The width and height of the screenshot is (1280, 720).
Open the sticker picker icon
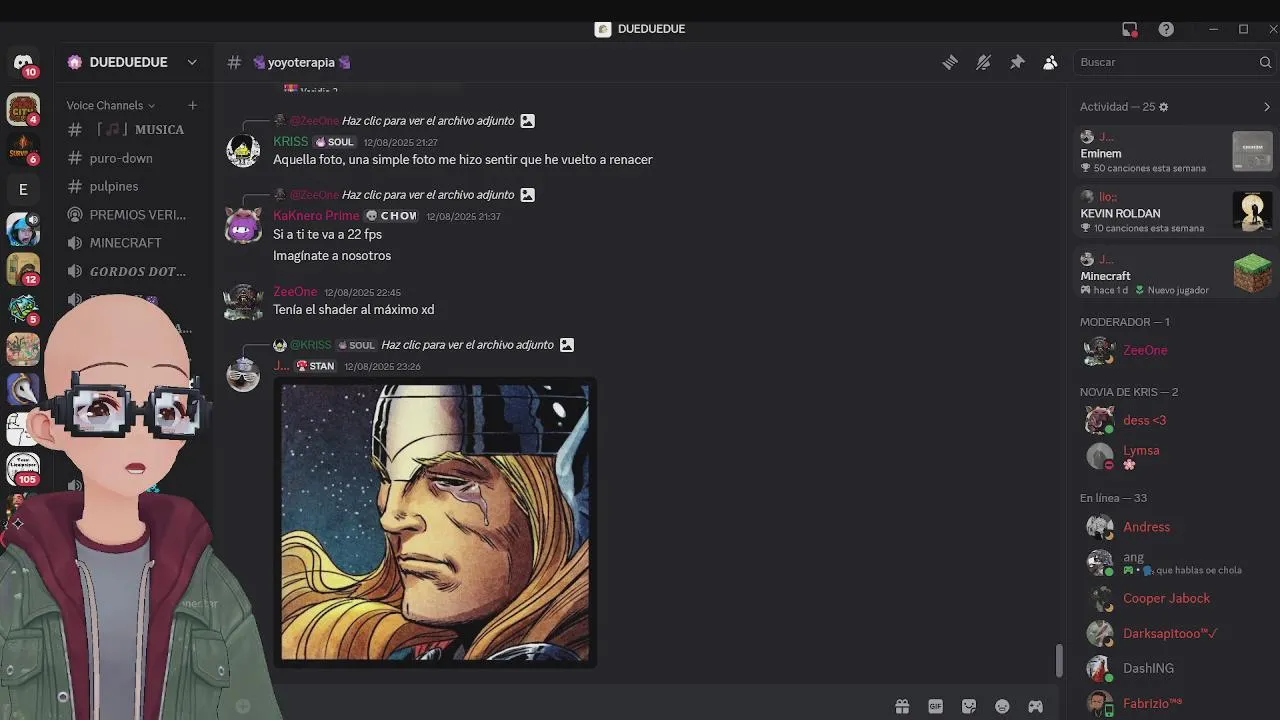(x=969, y=706)
